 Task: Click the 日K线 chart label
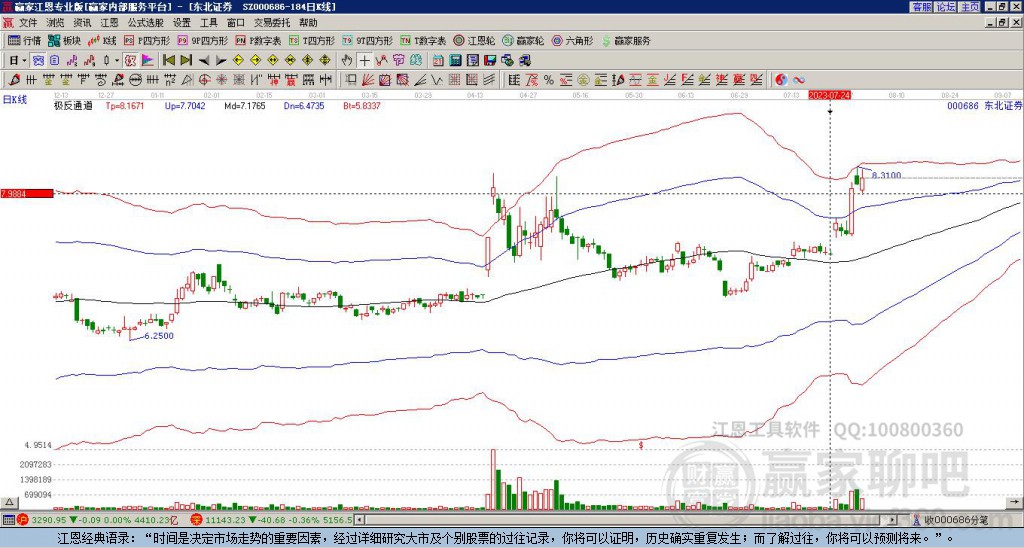tap(15, 99)
